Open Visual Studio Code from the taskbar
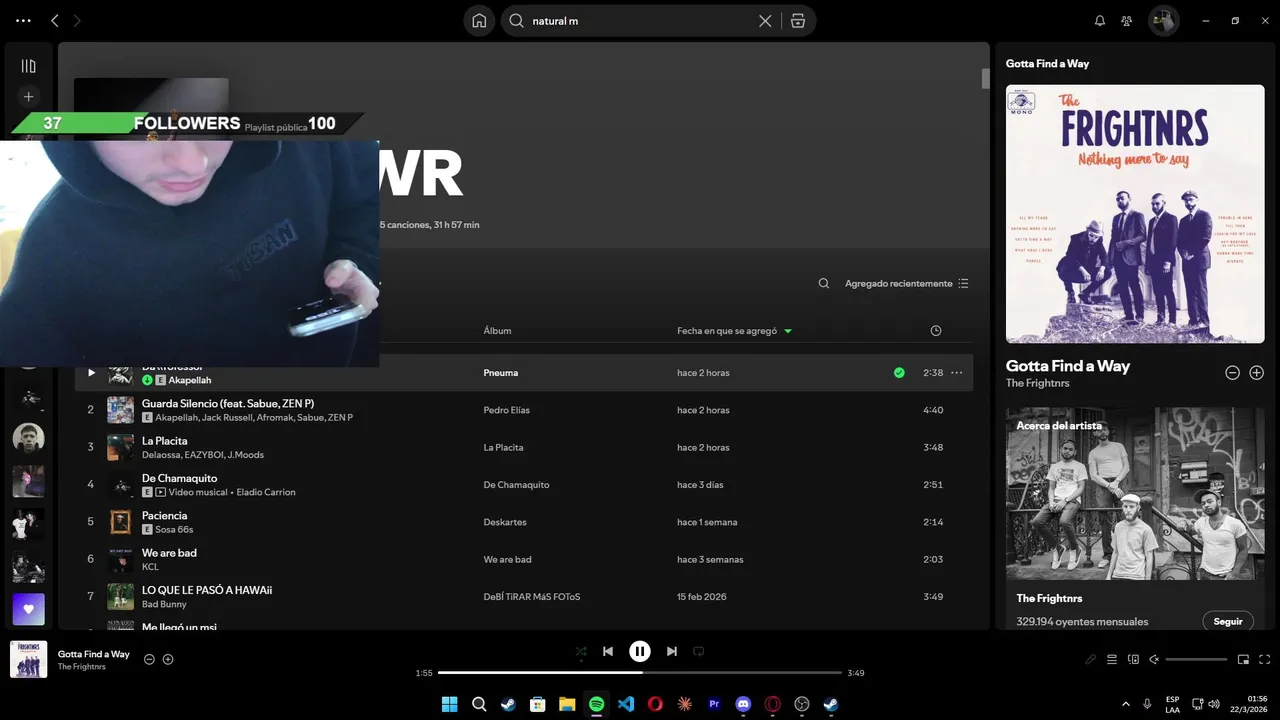This screenshot has width=1280, height=720. click(x=626, y=704)
